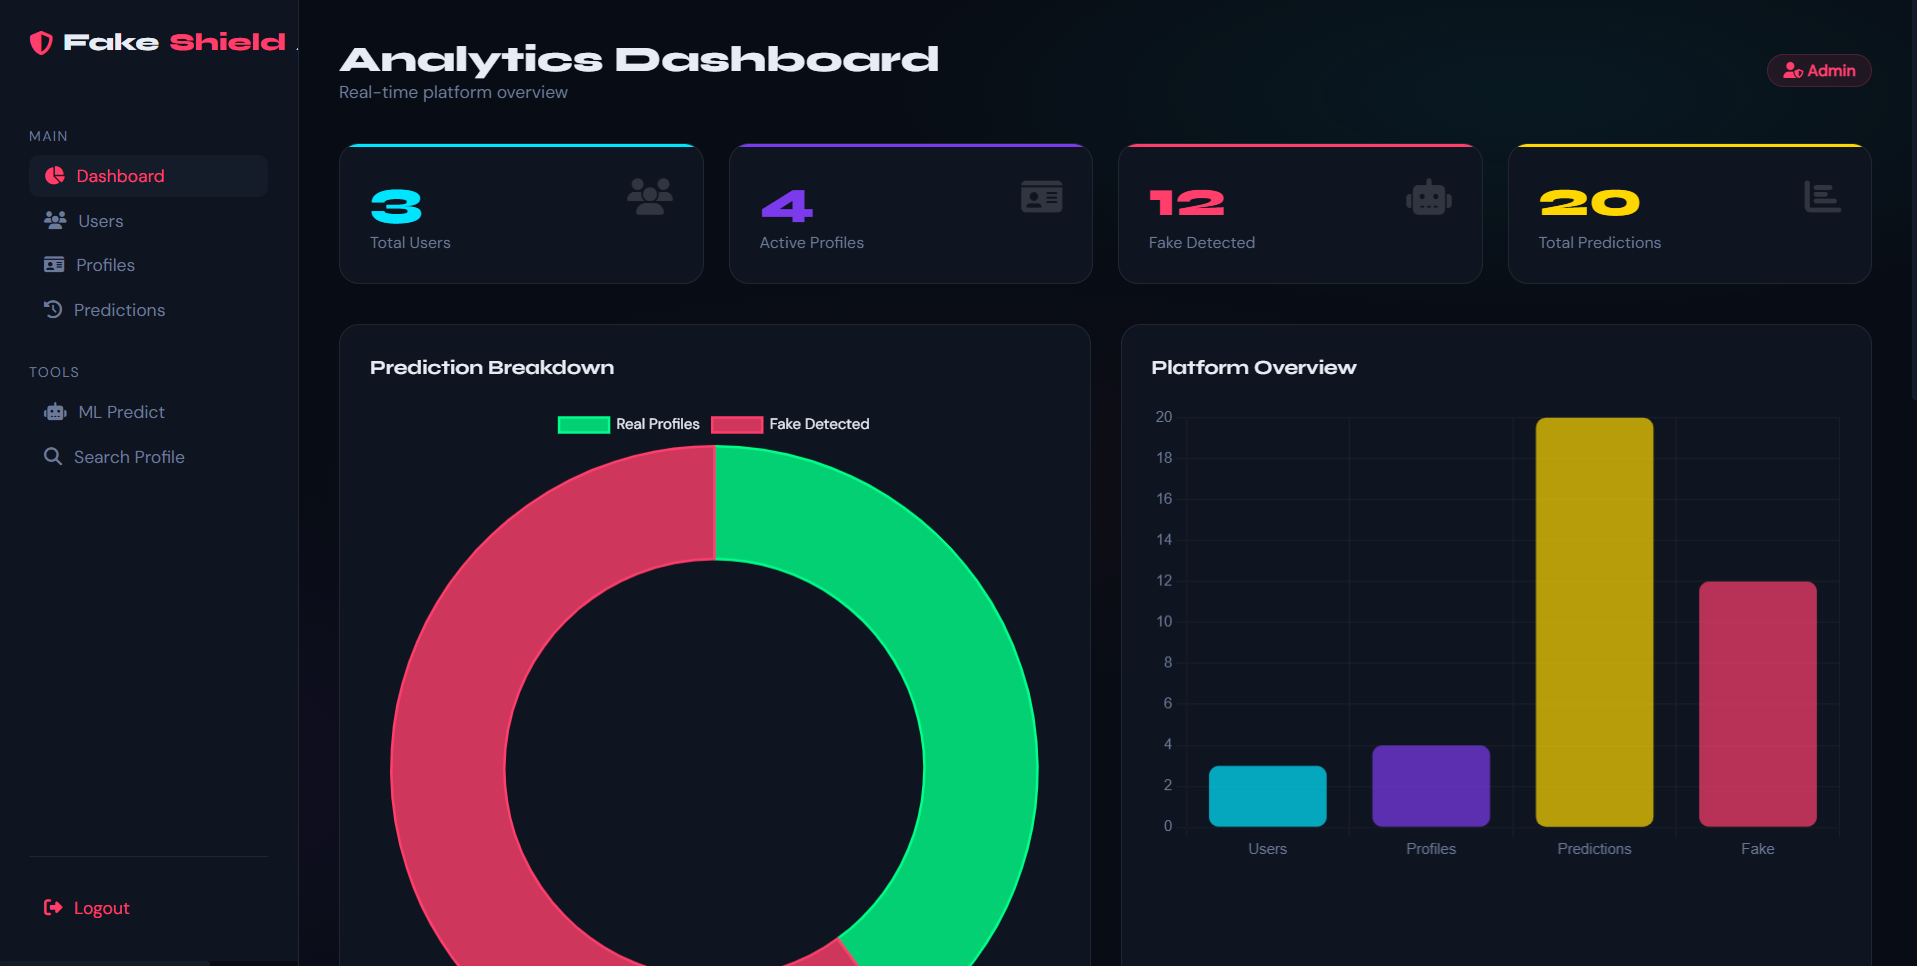This screenshot has height=966, width=1917.
Task: Click the Predictions x-axis label
Action: [x=1594, y=849]
